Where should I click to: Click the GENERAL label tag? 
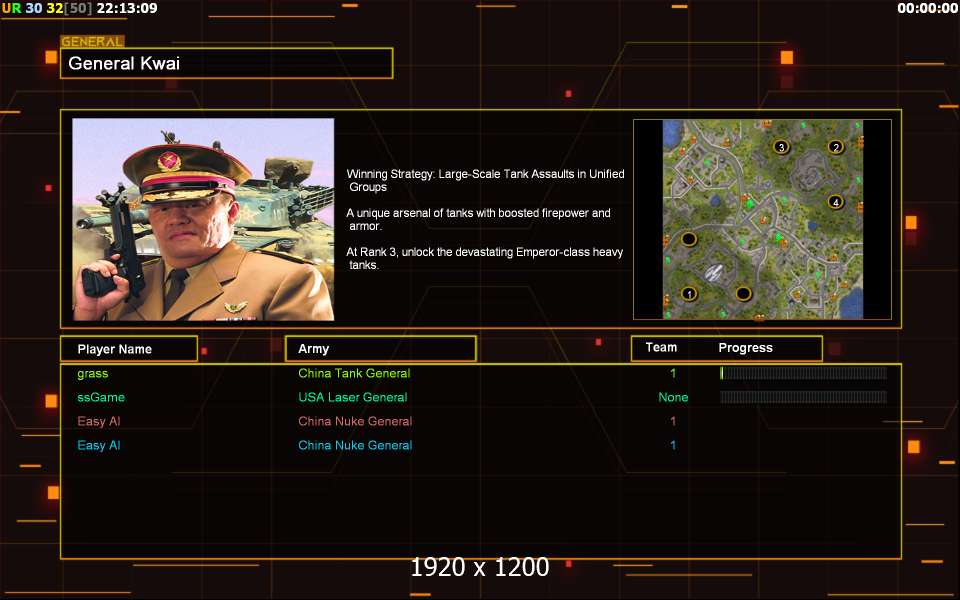tap(92, 42)
